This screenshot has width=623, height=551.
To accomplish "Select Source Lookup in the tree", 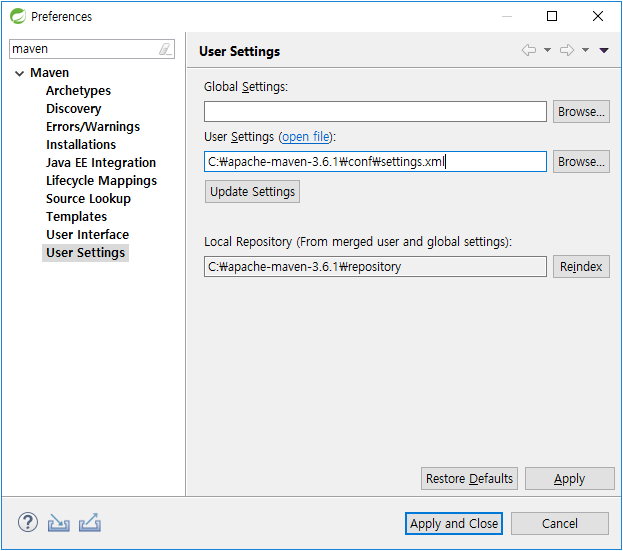I will click(88, 199).
